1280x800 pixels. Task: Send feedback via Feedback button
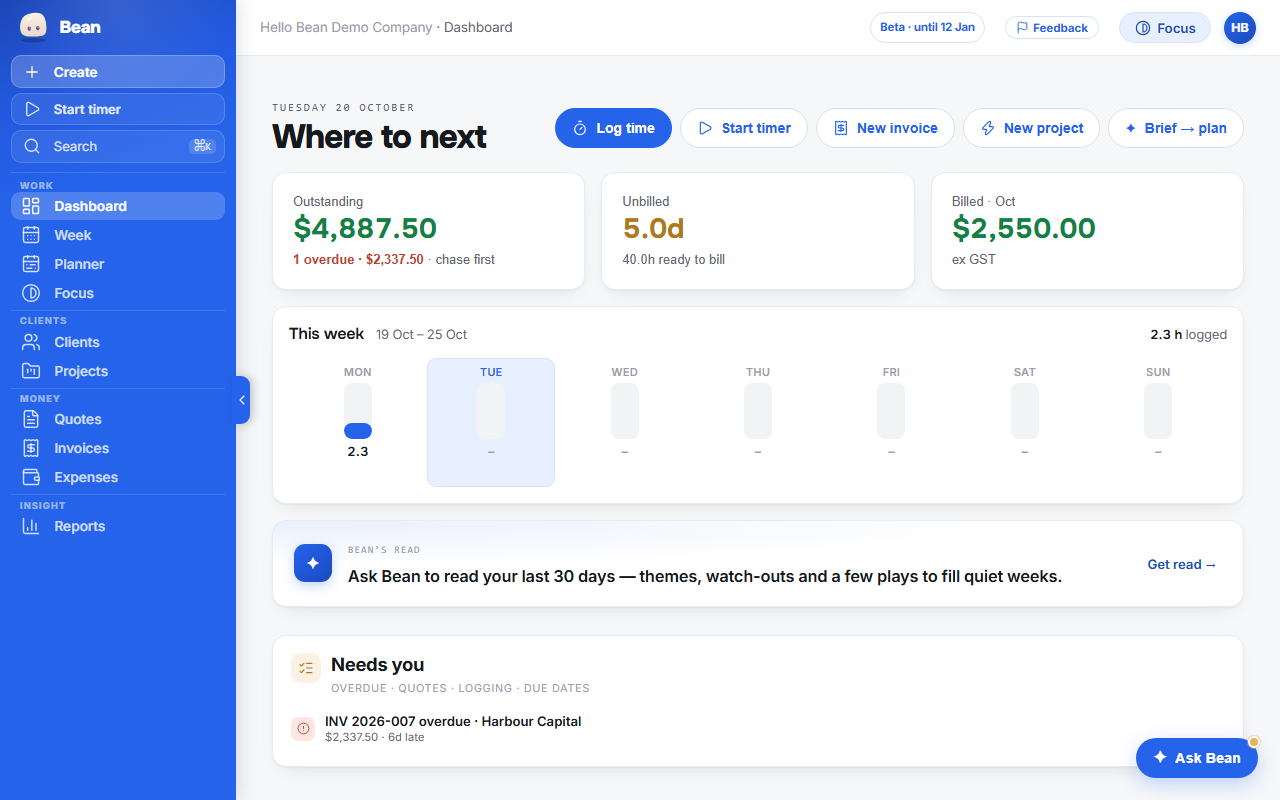[x=1052, y=28]
